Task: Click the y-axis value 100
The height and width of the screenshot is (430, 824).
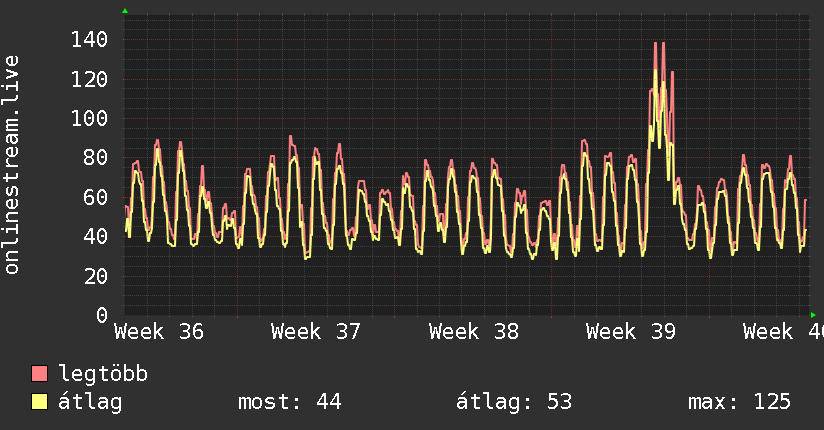Action: tap(89, 118)
